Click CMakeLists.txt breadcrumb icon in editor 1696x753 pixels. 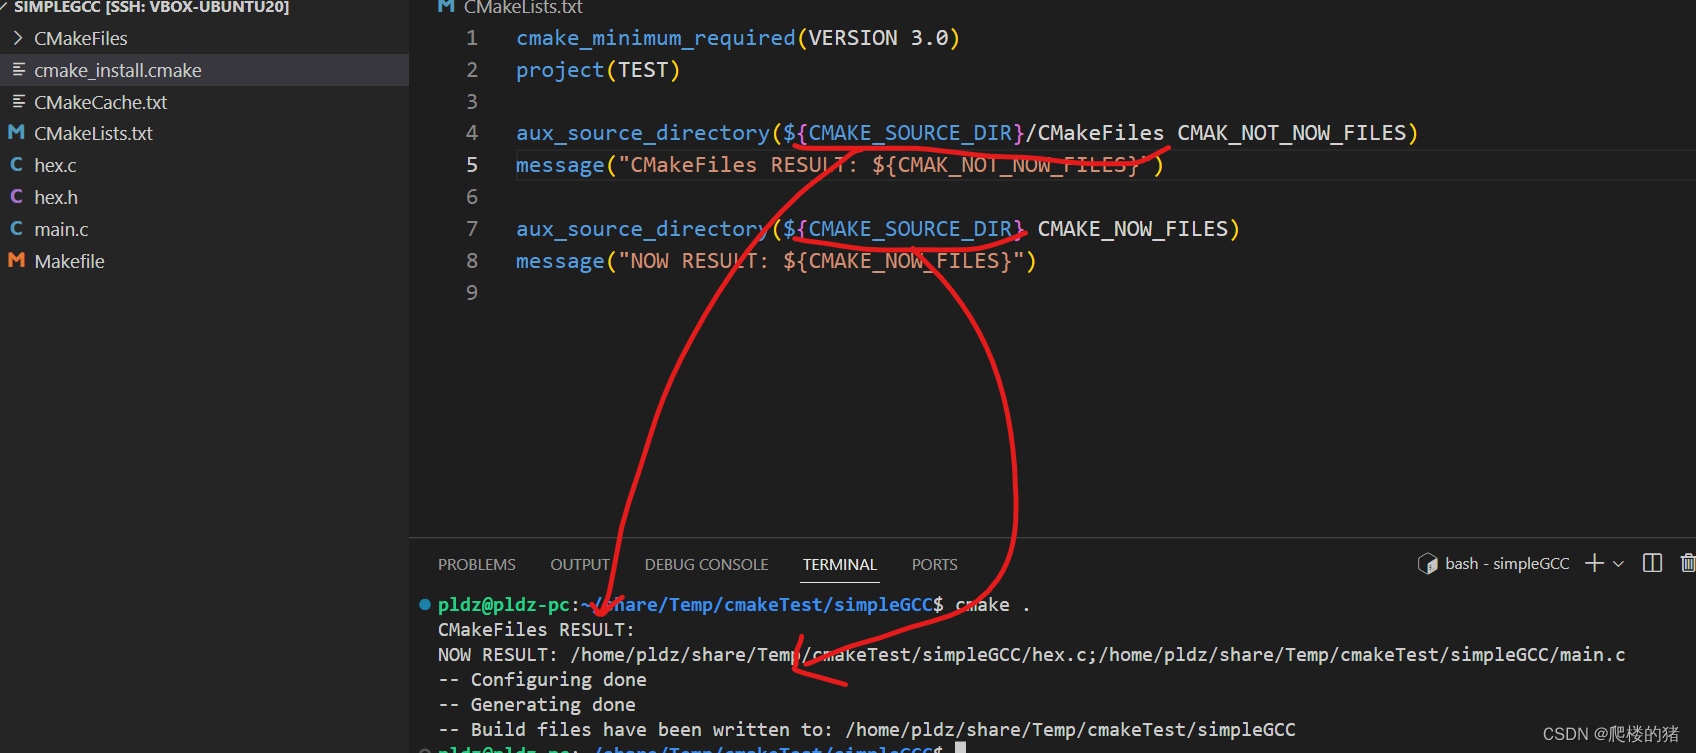click(446, 7)
